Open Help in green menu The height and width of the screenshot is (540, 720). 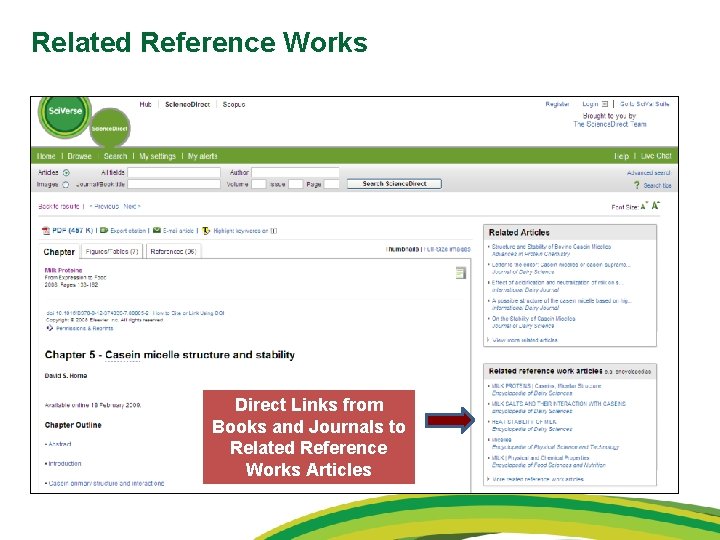621,156
